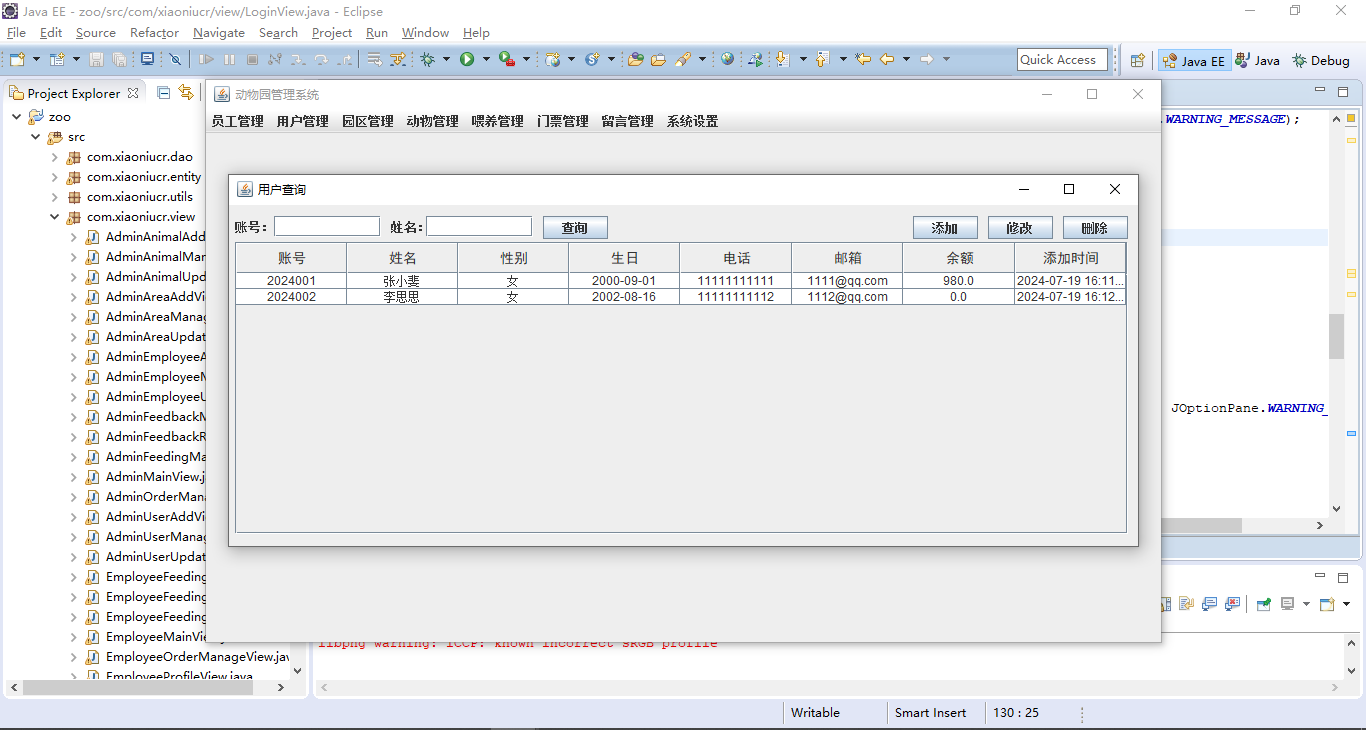Click the 余额 column header

959,258
